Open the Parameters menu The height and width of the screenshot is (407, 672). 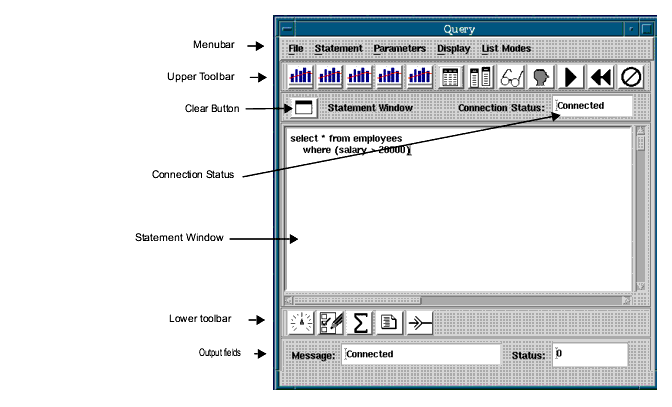pos(399,48)
